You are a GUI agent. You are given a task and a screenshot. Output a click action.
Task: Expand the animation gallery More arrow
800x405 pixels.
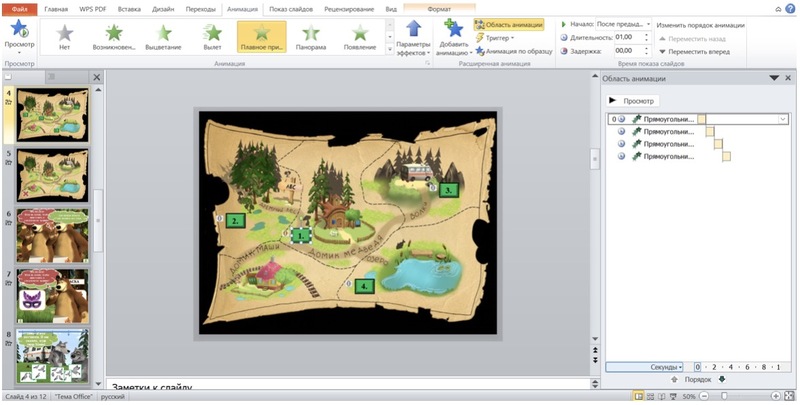[390, 49]
